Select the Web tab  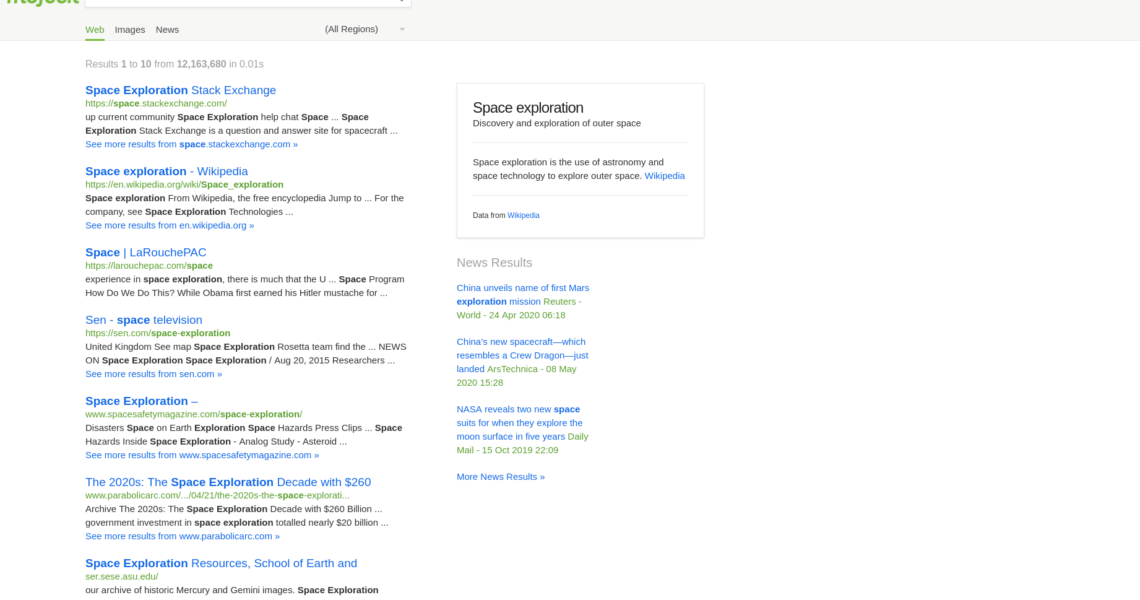click(x=95, y=30)
